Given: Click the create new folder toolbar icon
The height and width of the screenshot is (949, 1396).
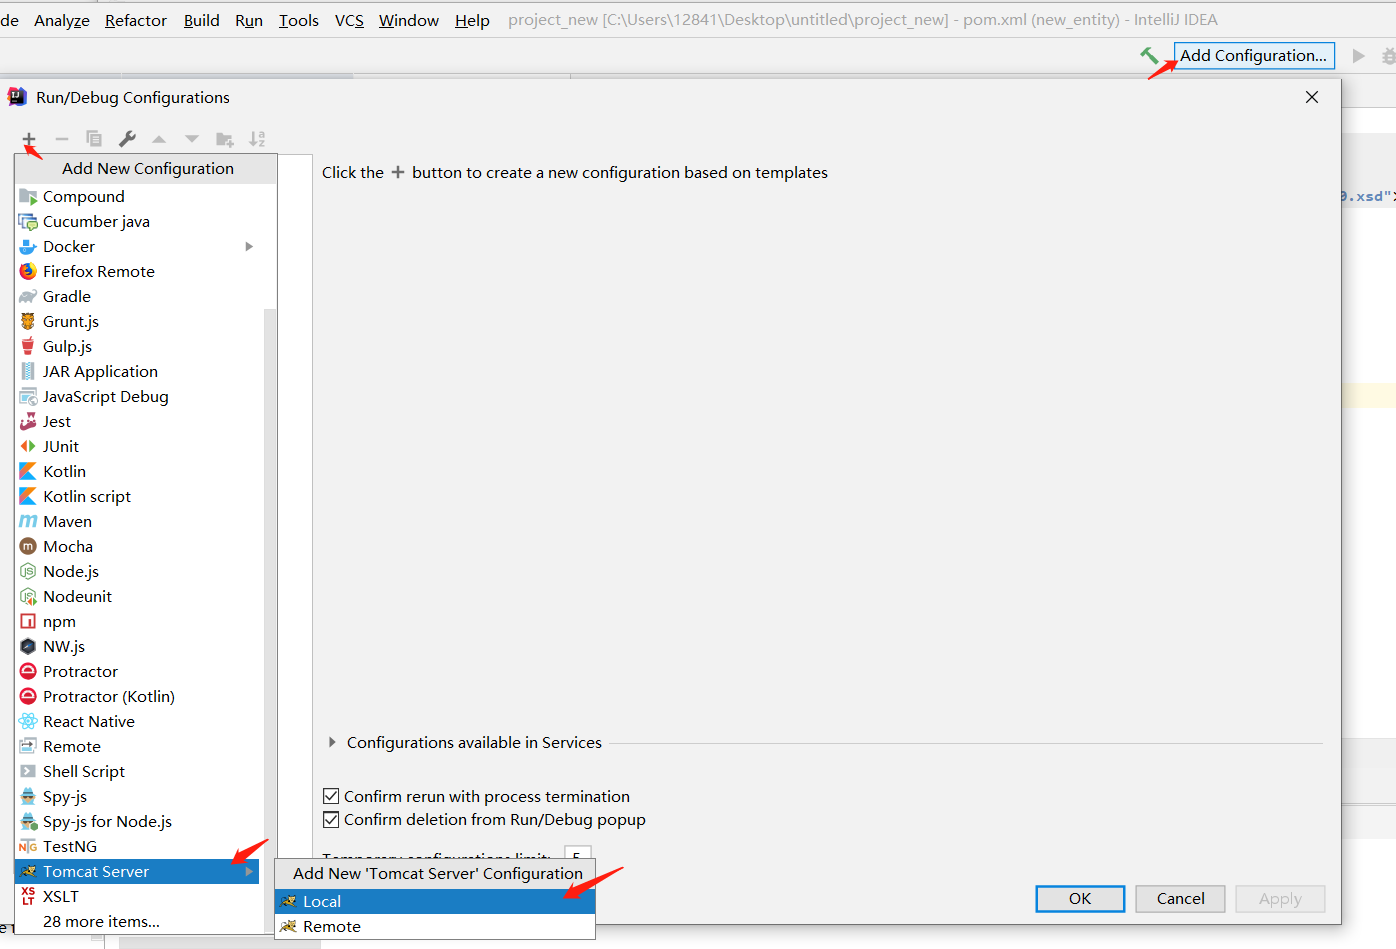Looking at the screenshot, I should (x=225, y=139).
